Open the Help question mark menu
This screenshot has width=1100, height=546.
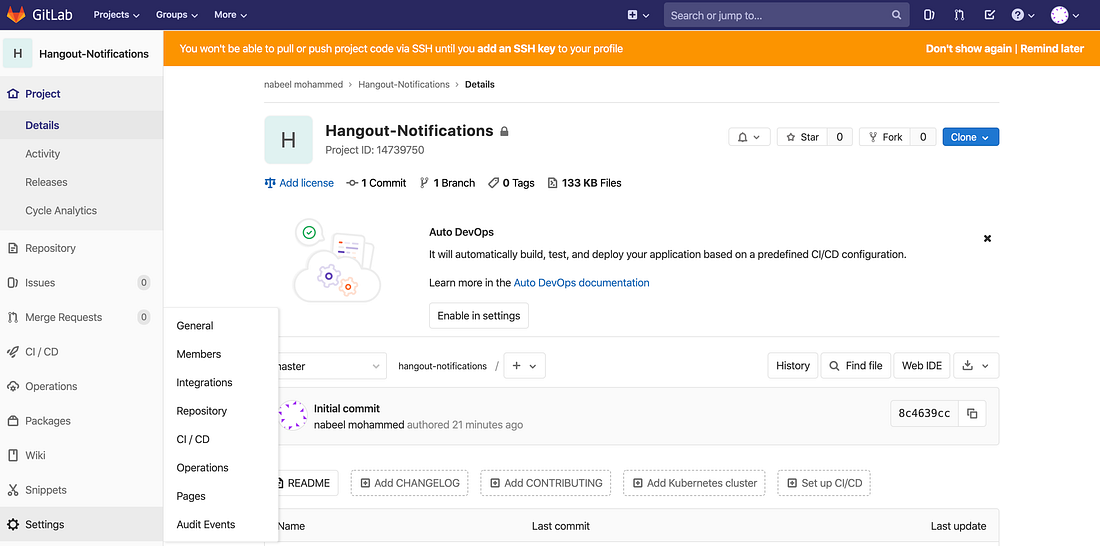1022,15
